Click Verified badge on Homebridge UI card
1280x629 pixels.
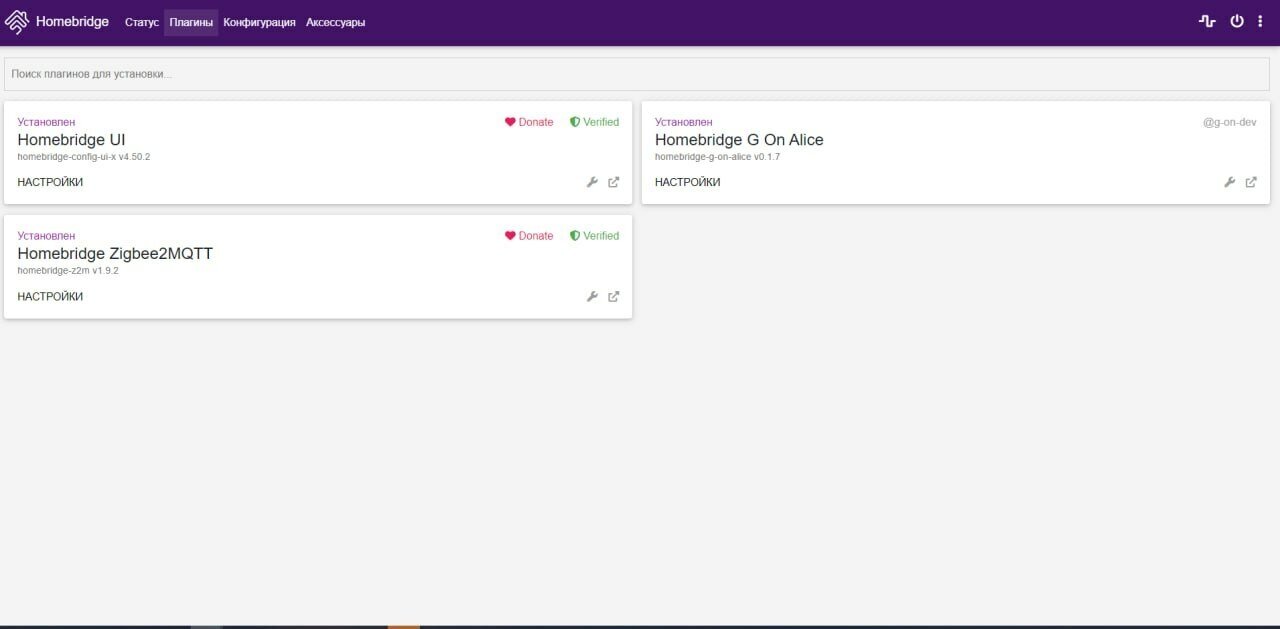point(594,122)
